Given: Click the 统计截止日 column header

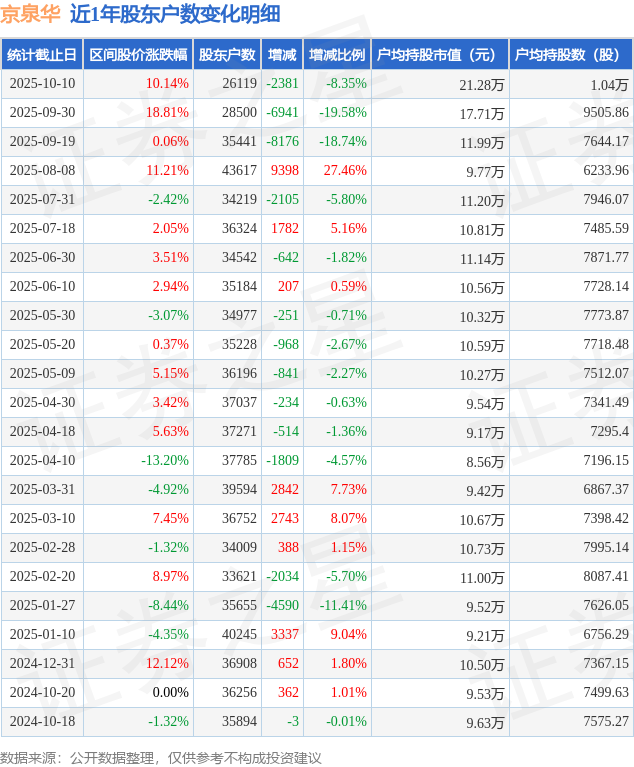Looking at the screenshot, I should (x=41, y=55).
